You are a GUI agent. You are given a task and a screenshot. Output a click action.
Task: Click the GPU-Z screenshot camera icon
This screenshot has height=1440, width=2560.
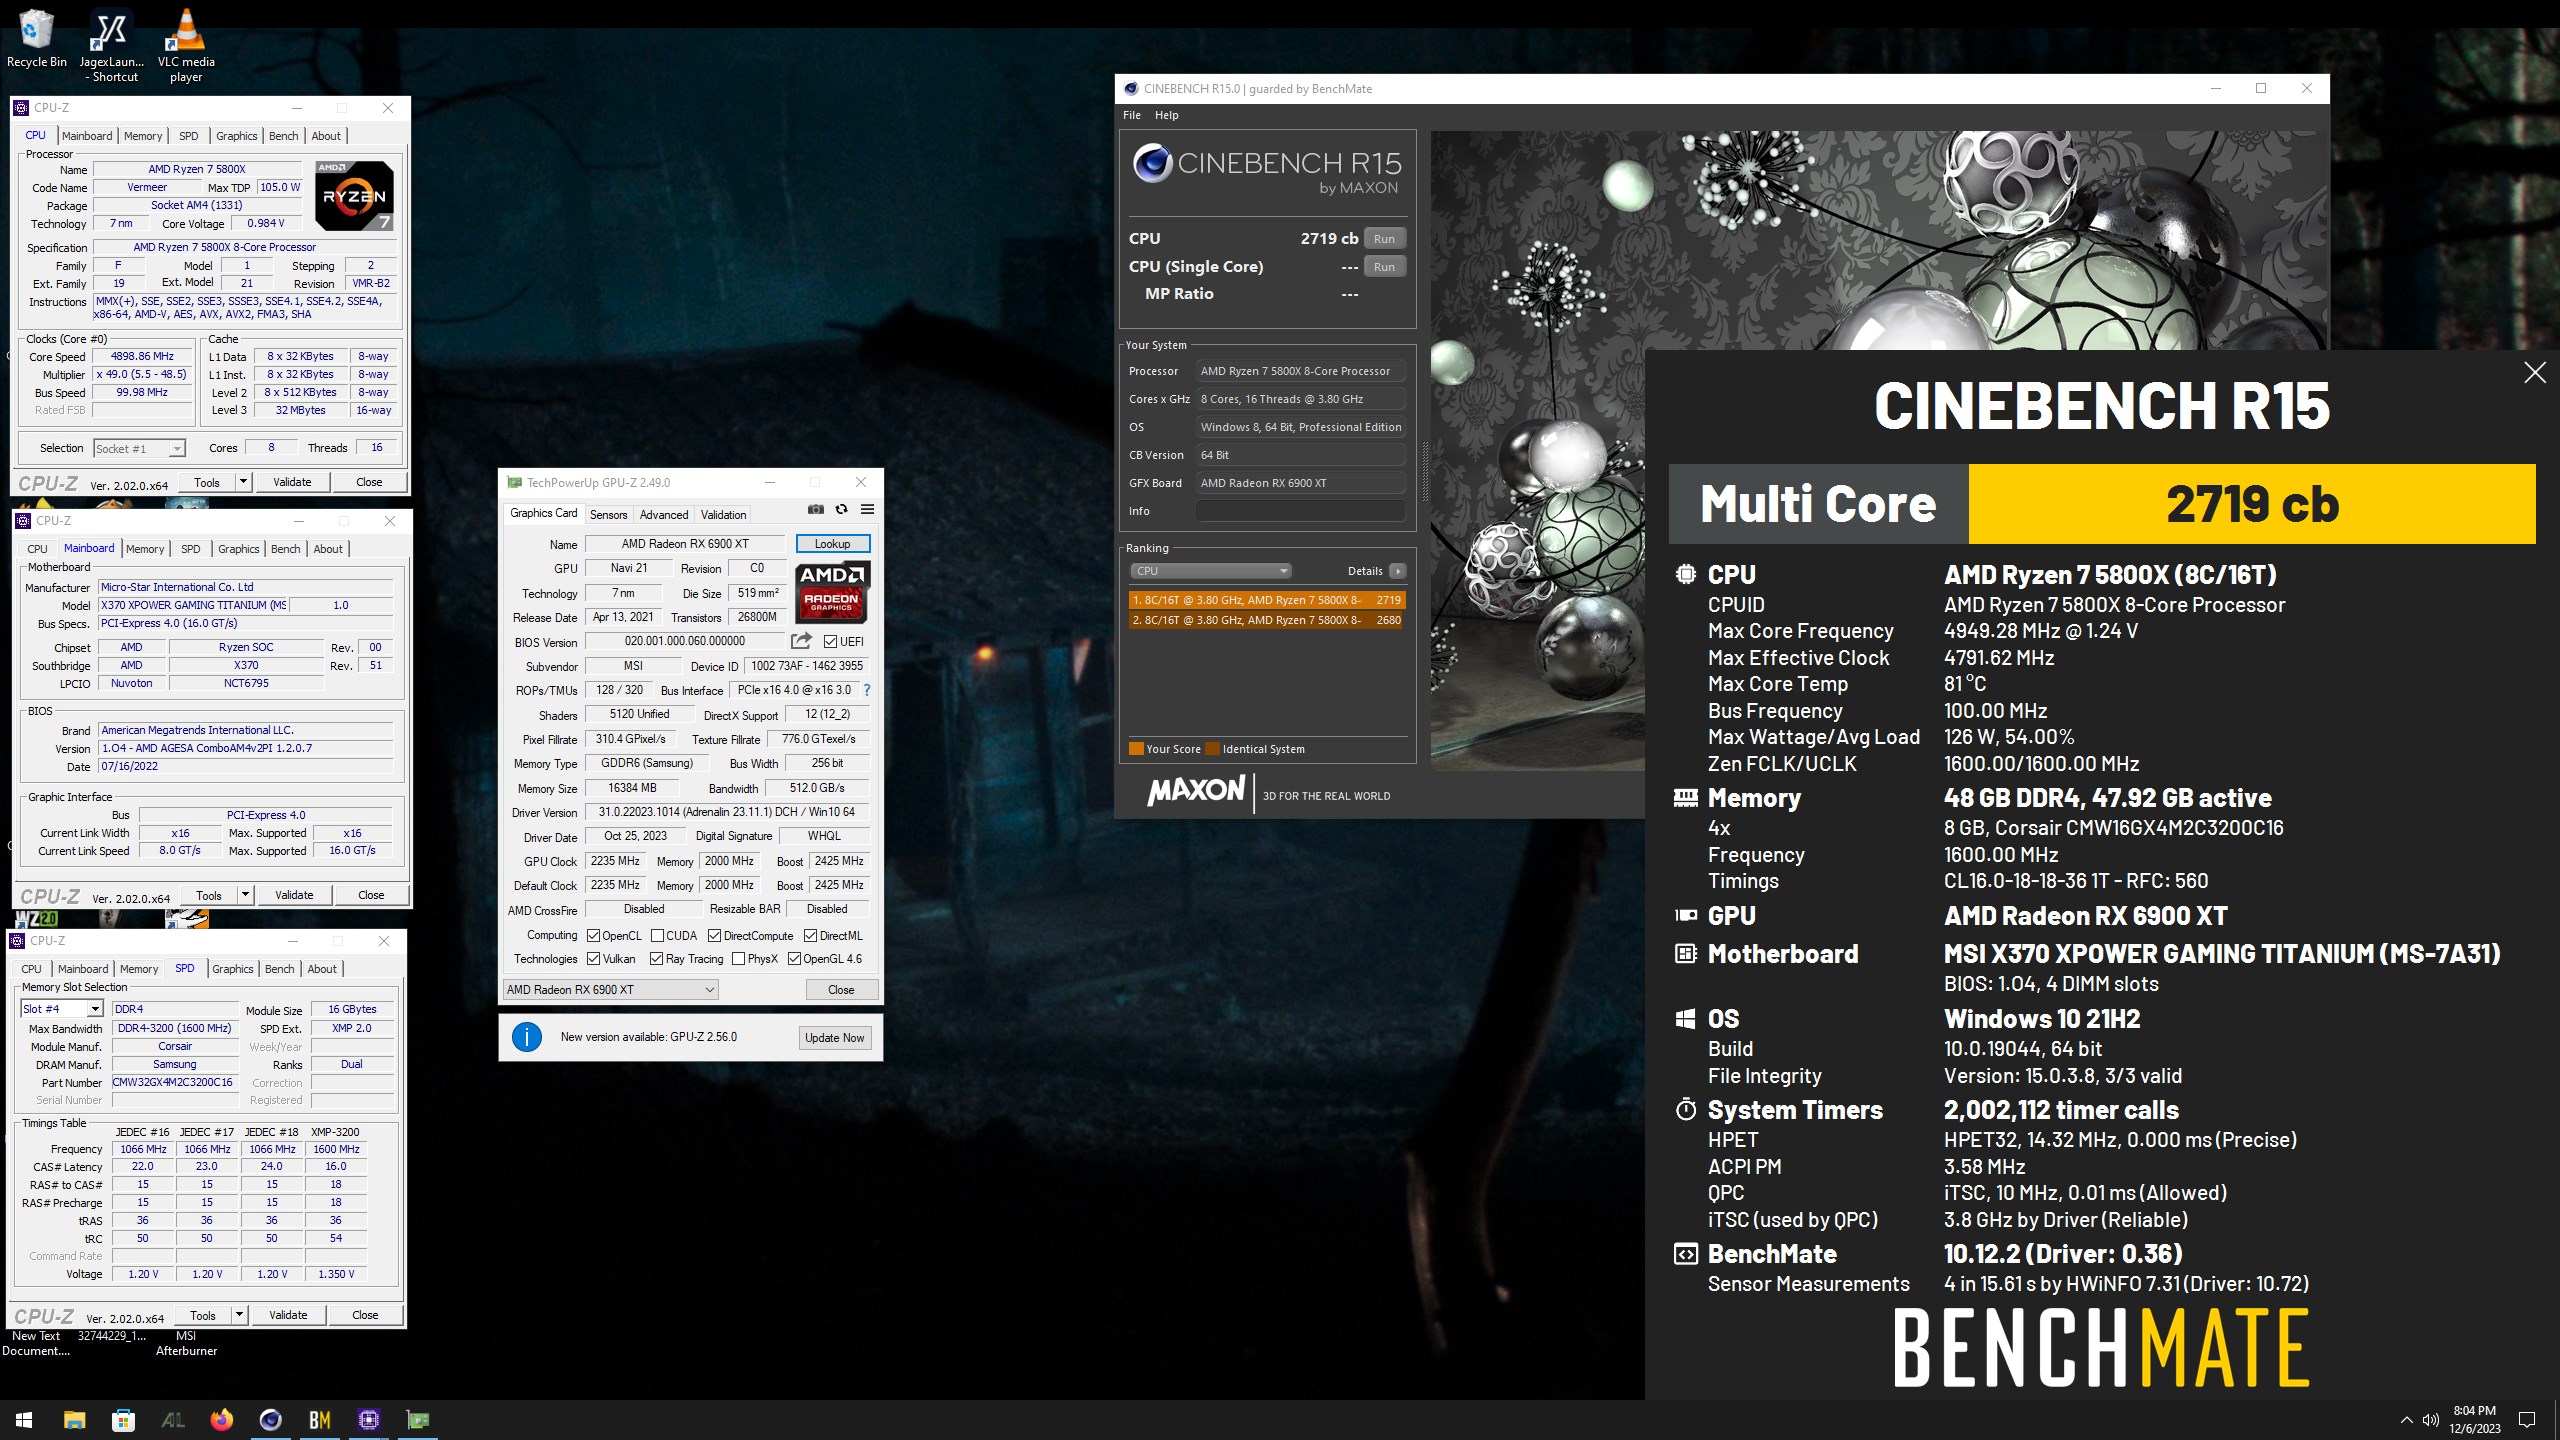coord(816,510)
